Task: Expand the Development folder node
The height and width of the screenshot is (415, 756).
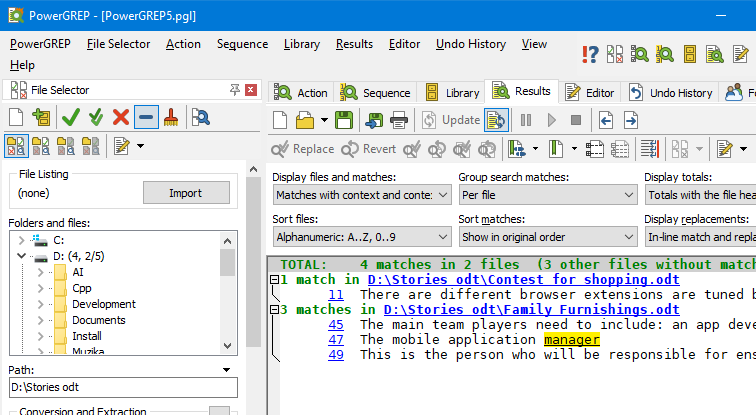Action: point(40,304)
